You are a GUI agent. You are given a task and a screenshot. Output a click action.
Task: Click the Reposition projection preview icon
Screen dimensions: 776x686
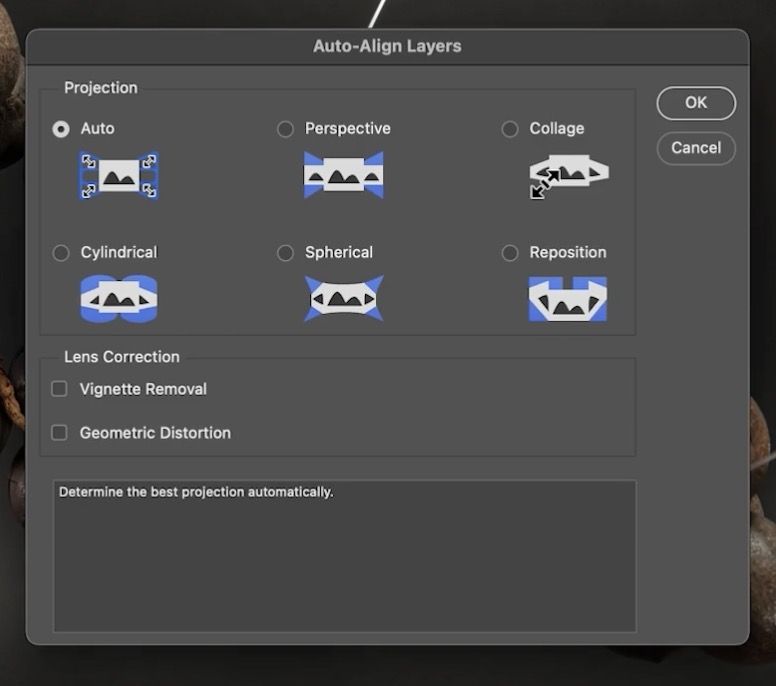tap(567, 299)
